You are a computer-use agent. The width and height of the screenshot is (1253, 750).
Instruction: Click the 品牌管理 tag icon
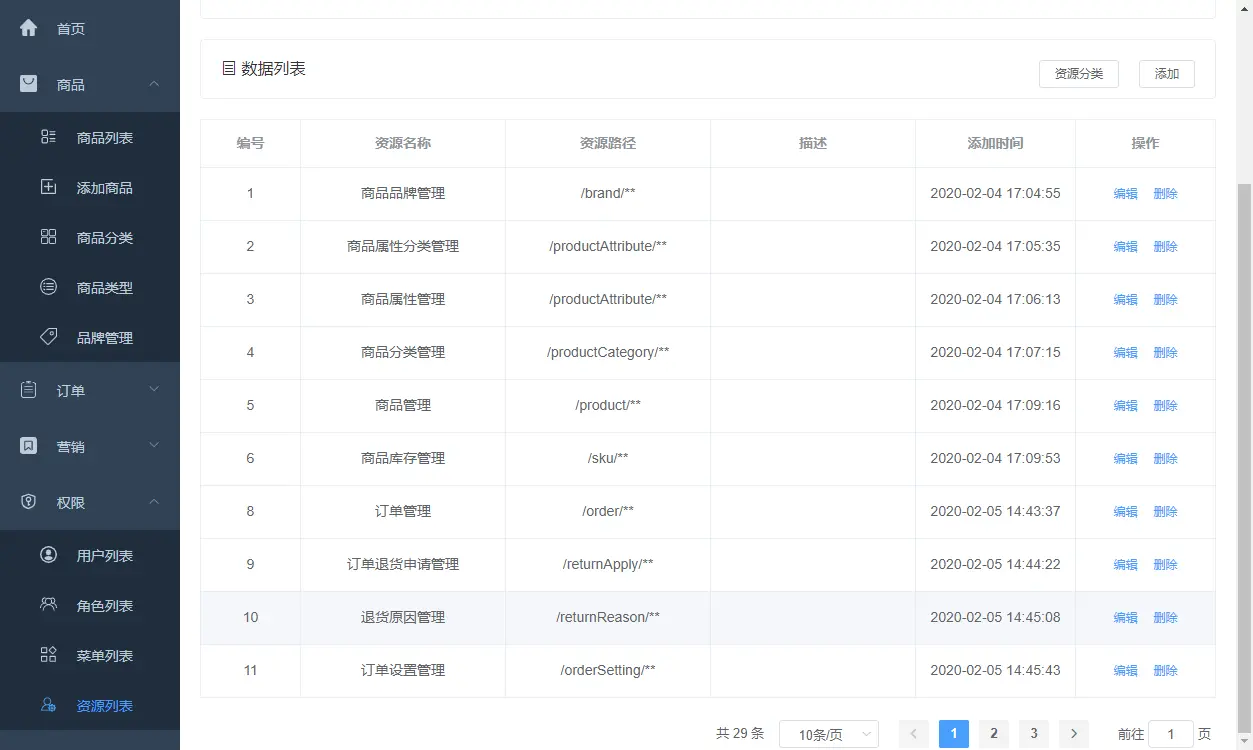[x=48, y=337]
